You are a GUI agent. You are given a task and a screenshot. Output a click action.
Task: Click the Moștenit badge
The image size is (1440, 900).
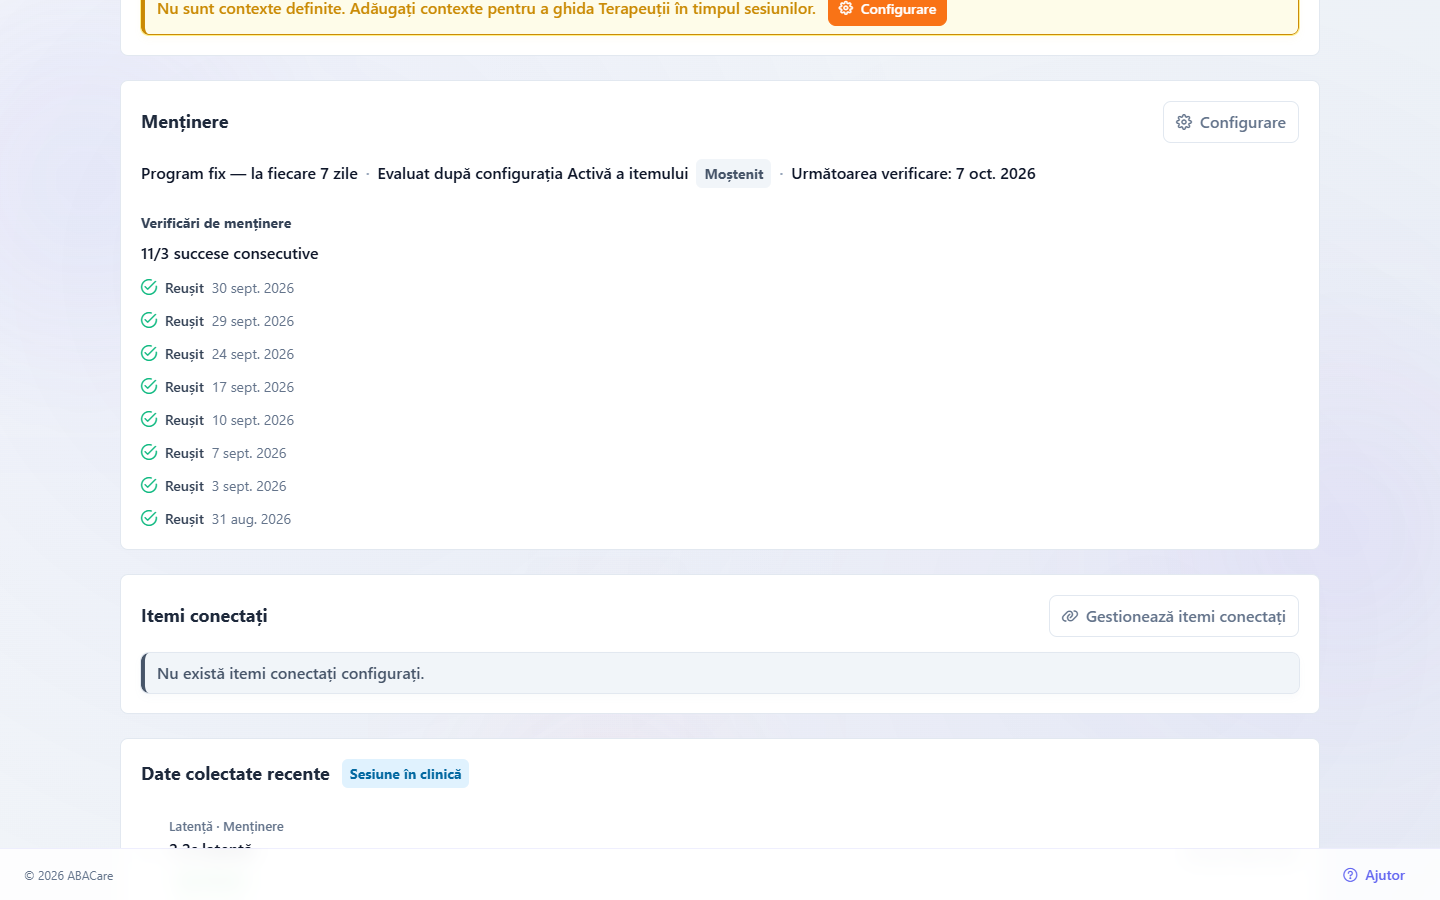point(734,174)
